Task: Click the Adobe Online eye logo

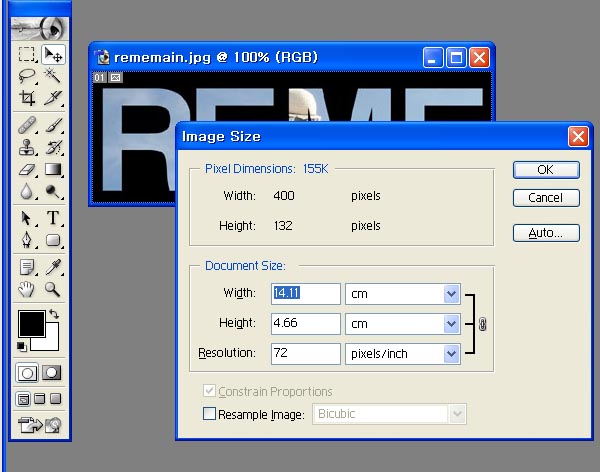Action: 40,28
